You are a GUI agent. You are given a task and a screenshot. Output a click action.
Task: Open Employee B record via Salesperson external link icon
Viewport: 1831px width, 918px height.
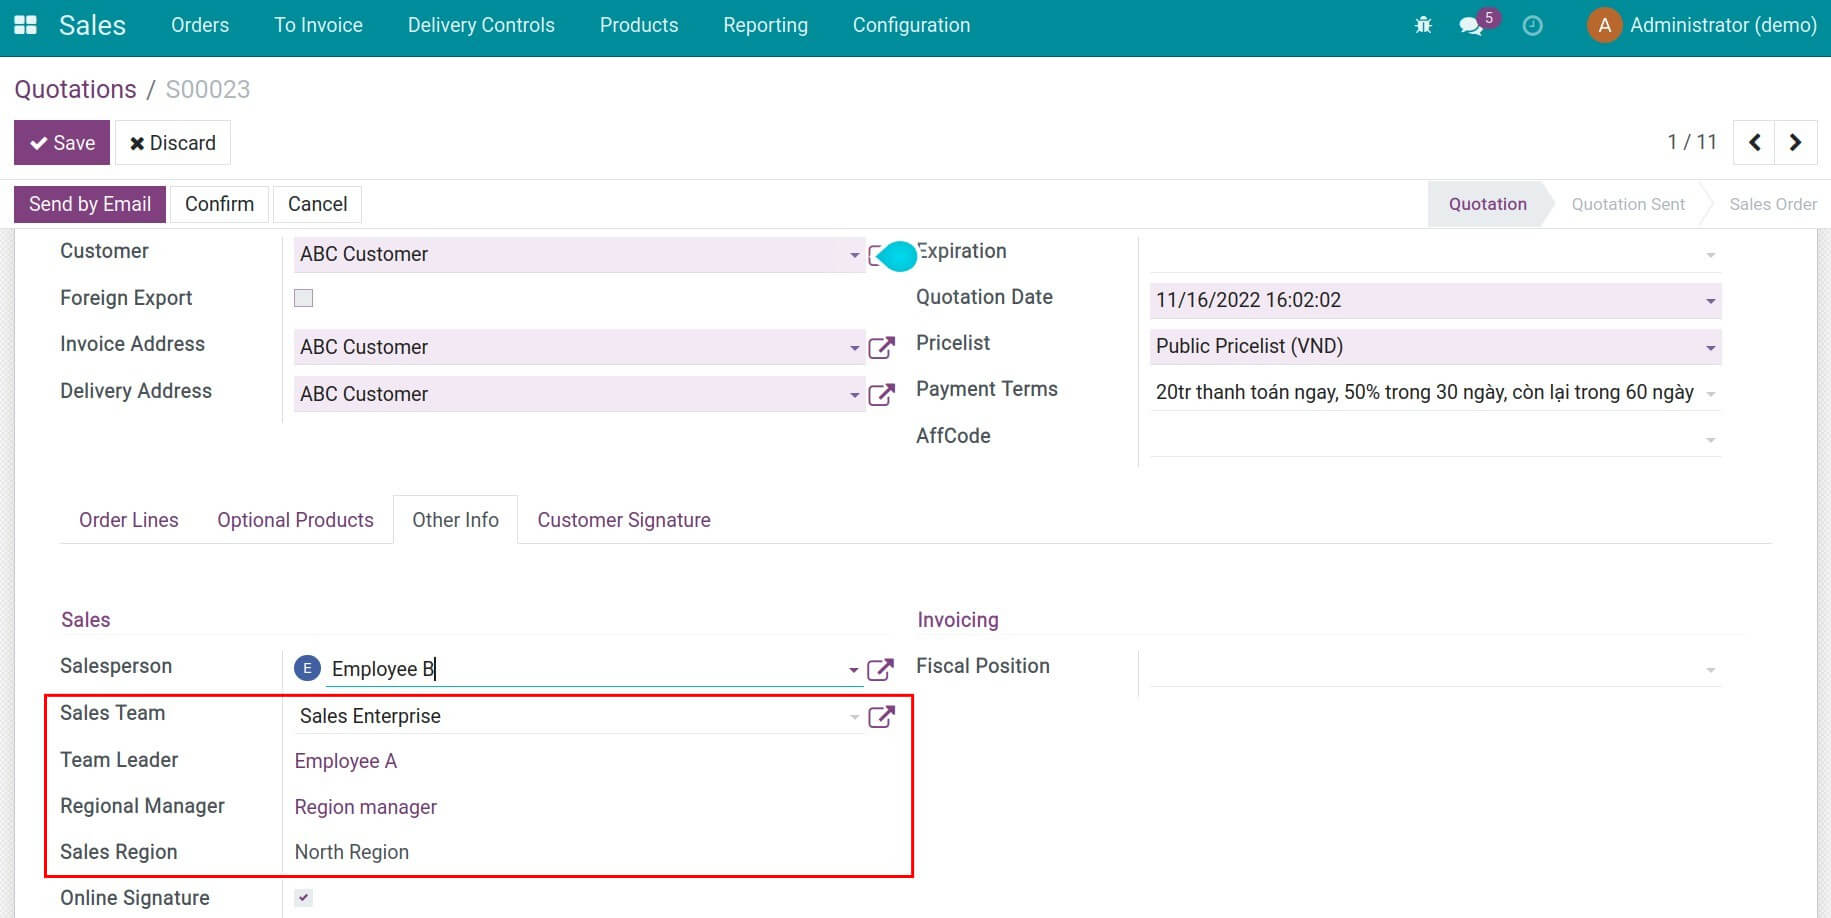(881, 668)
